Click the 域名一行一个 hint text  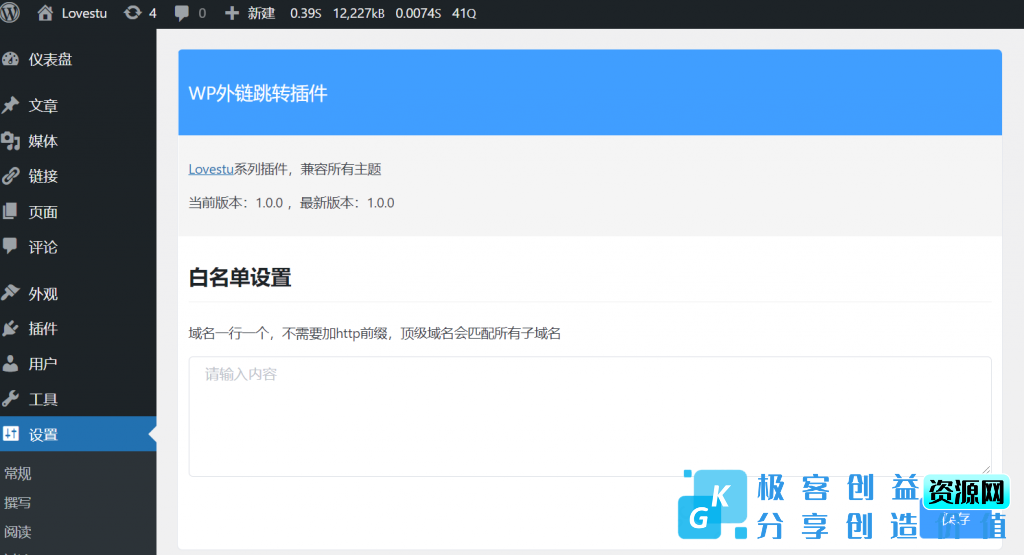tap(375, 334)
